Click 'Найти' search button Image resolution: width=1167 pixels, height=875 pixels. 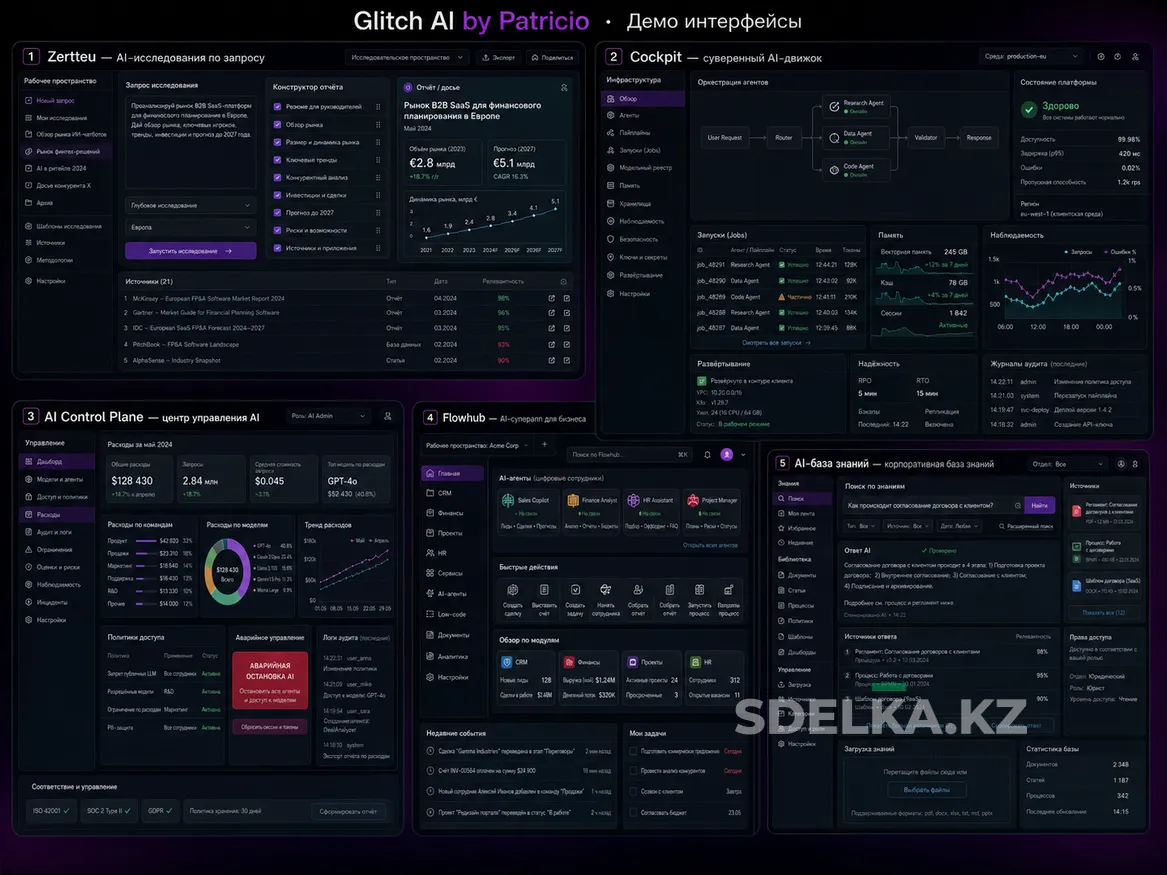(x=1040, y=505)
